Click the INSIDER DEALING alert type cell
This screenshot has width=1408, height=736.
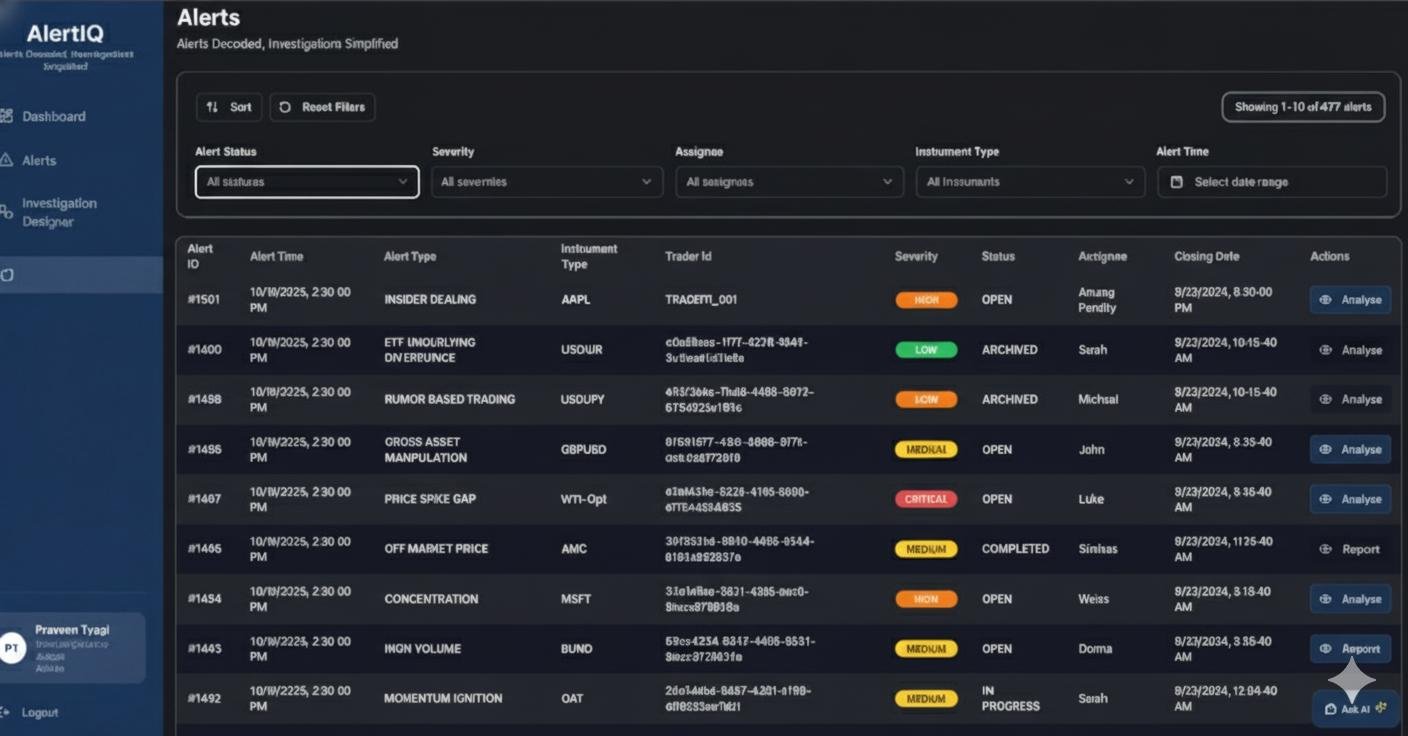click(x=430, y=300)
